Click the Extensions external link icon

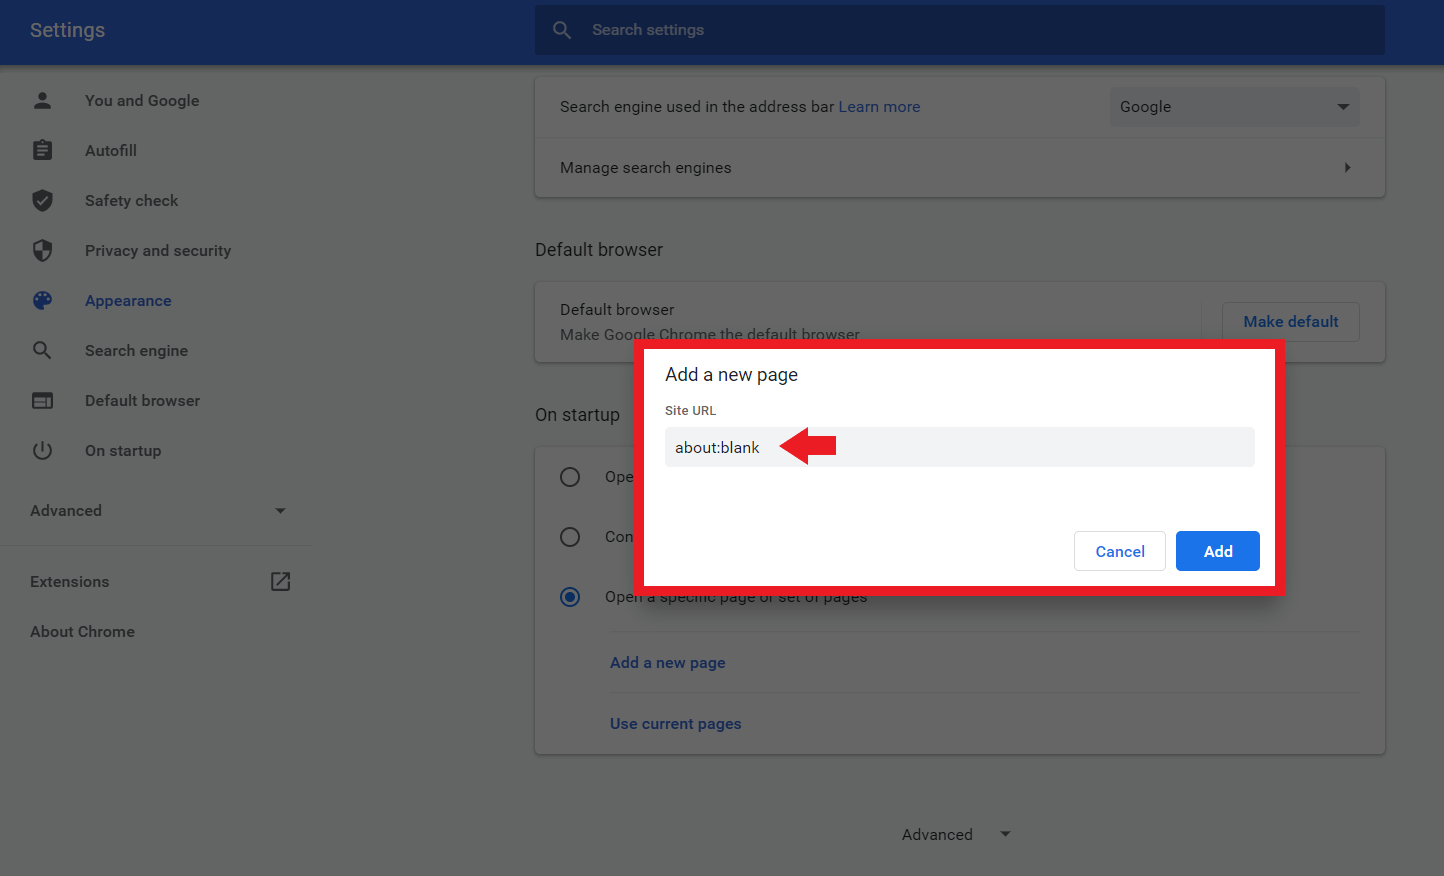coord(280,581)
